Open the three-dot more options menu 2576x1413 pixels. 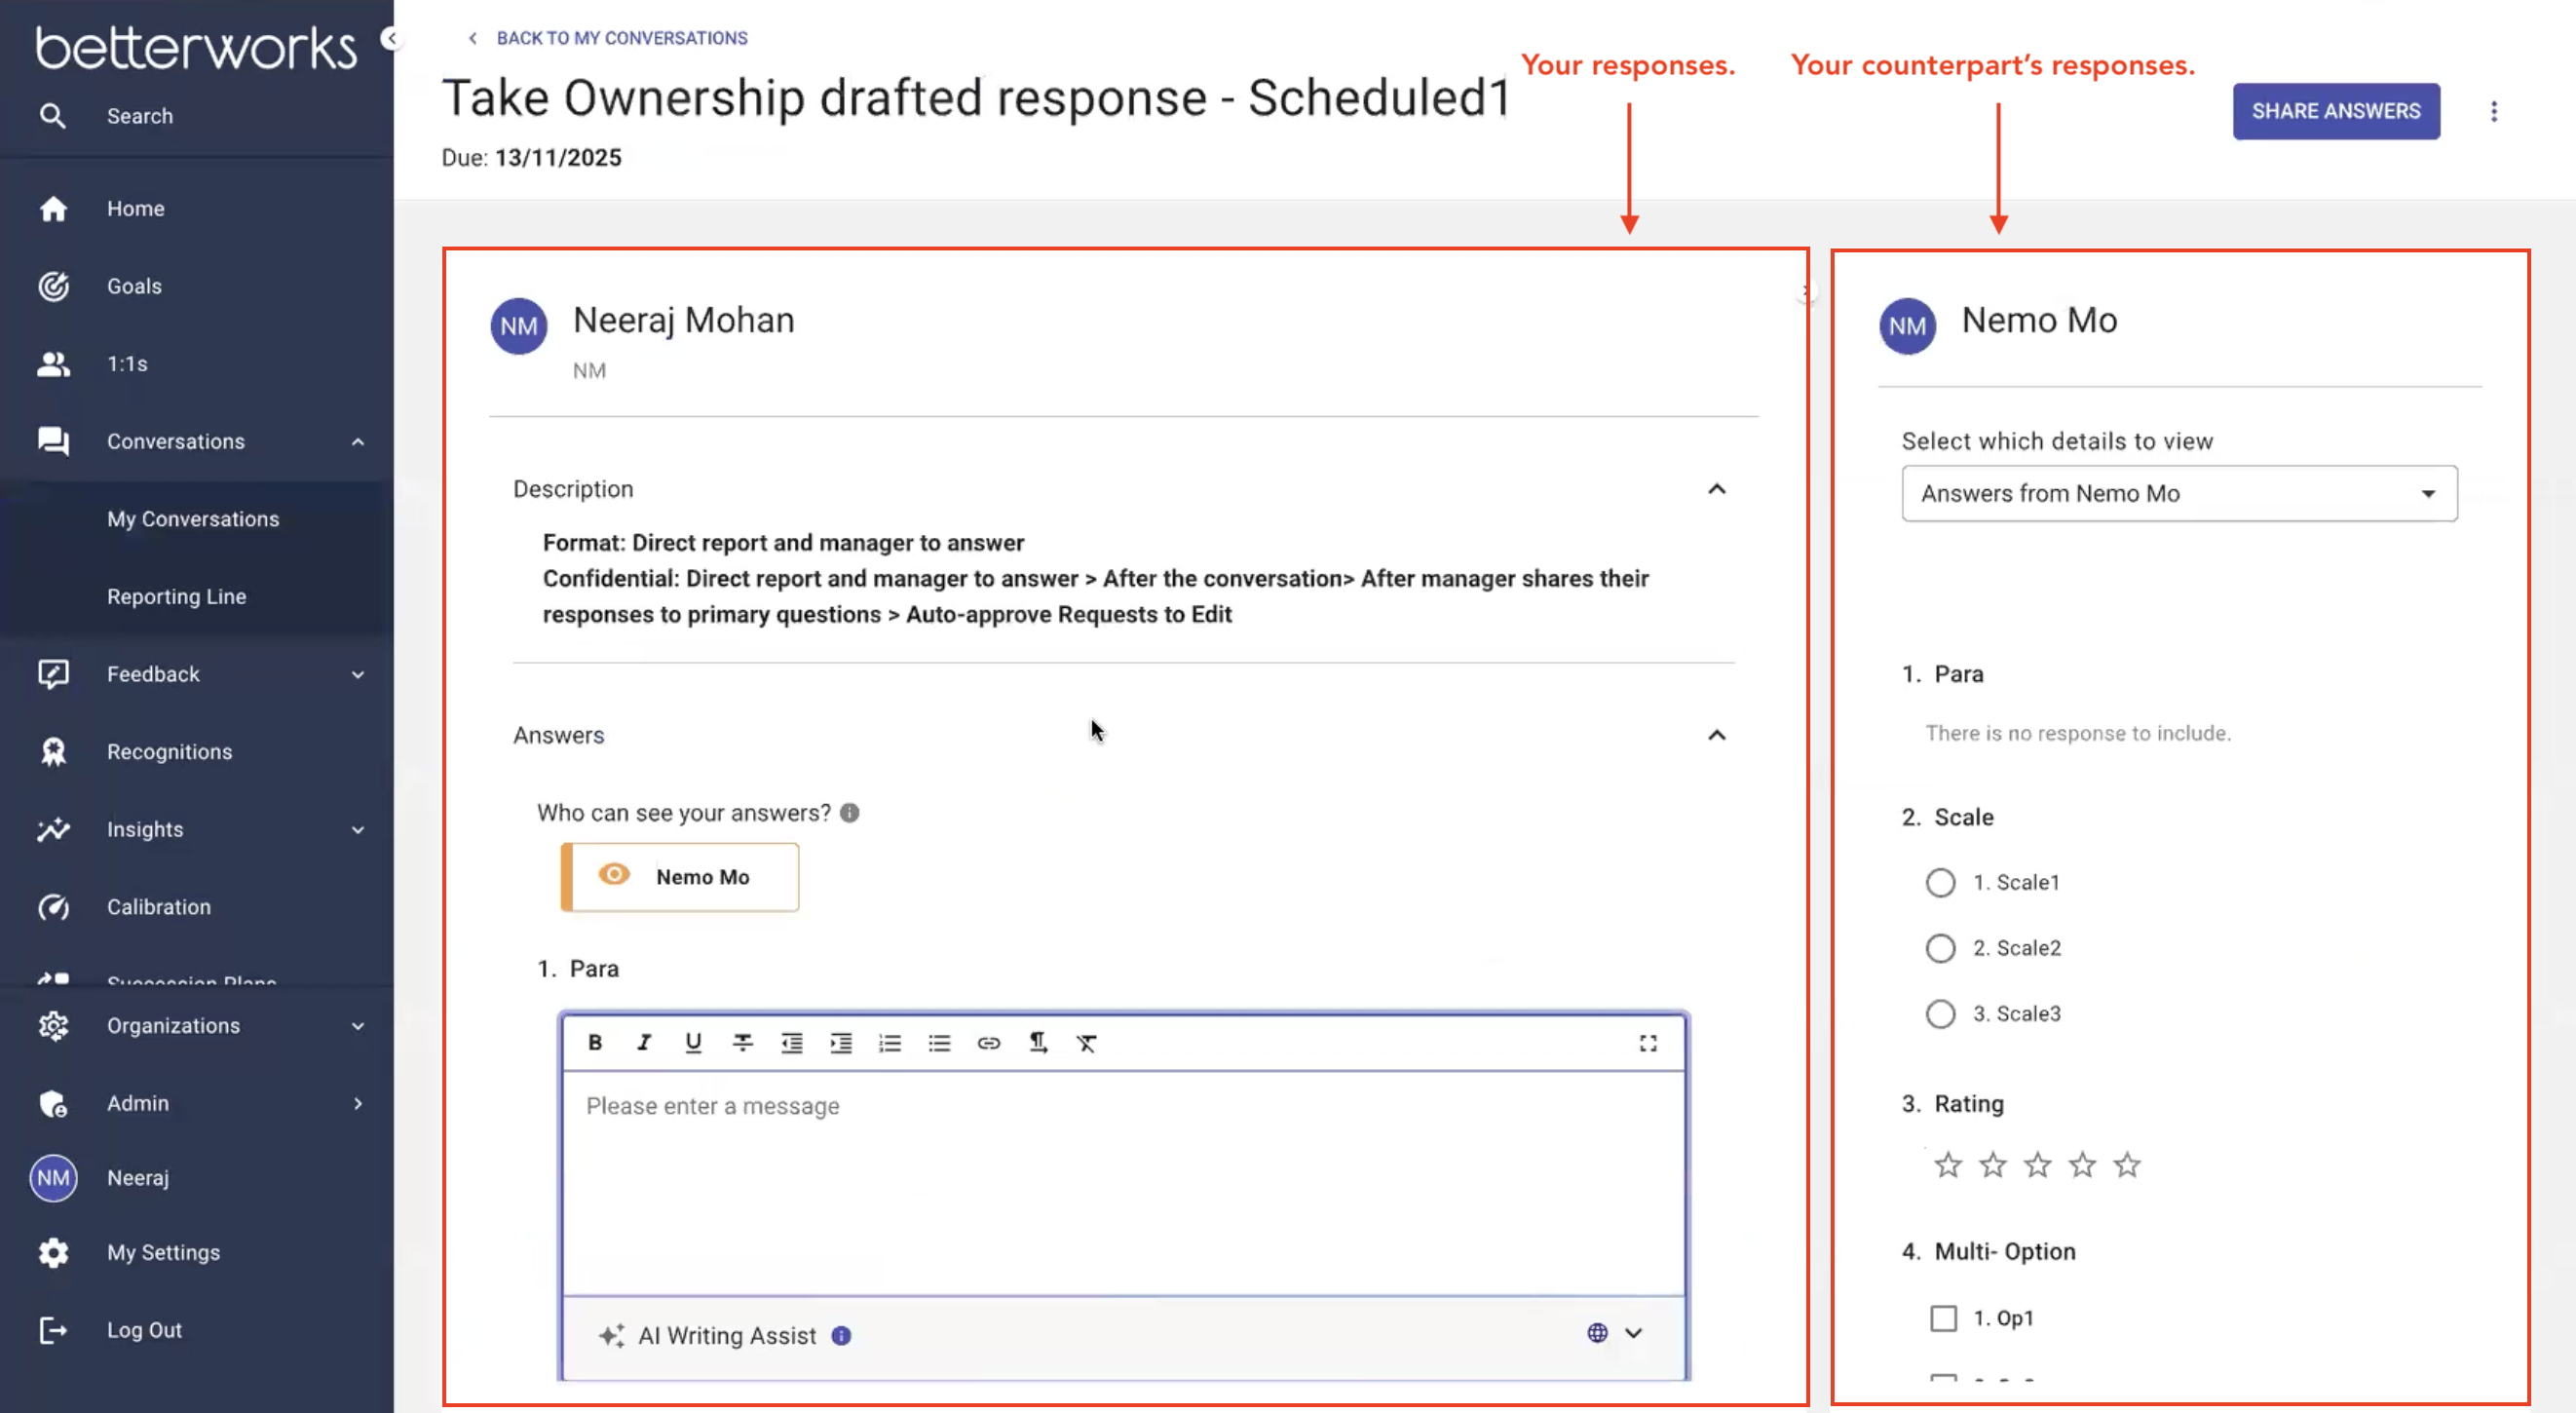(x=2494, y=111)
